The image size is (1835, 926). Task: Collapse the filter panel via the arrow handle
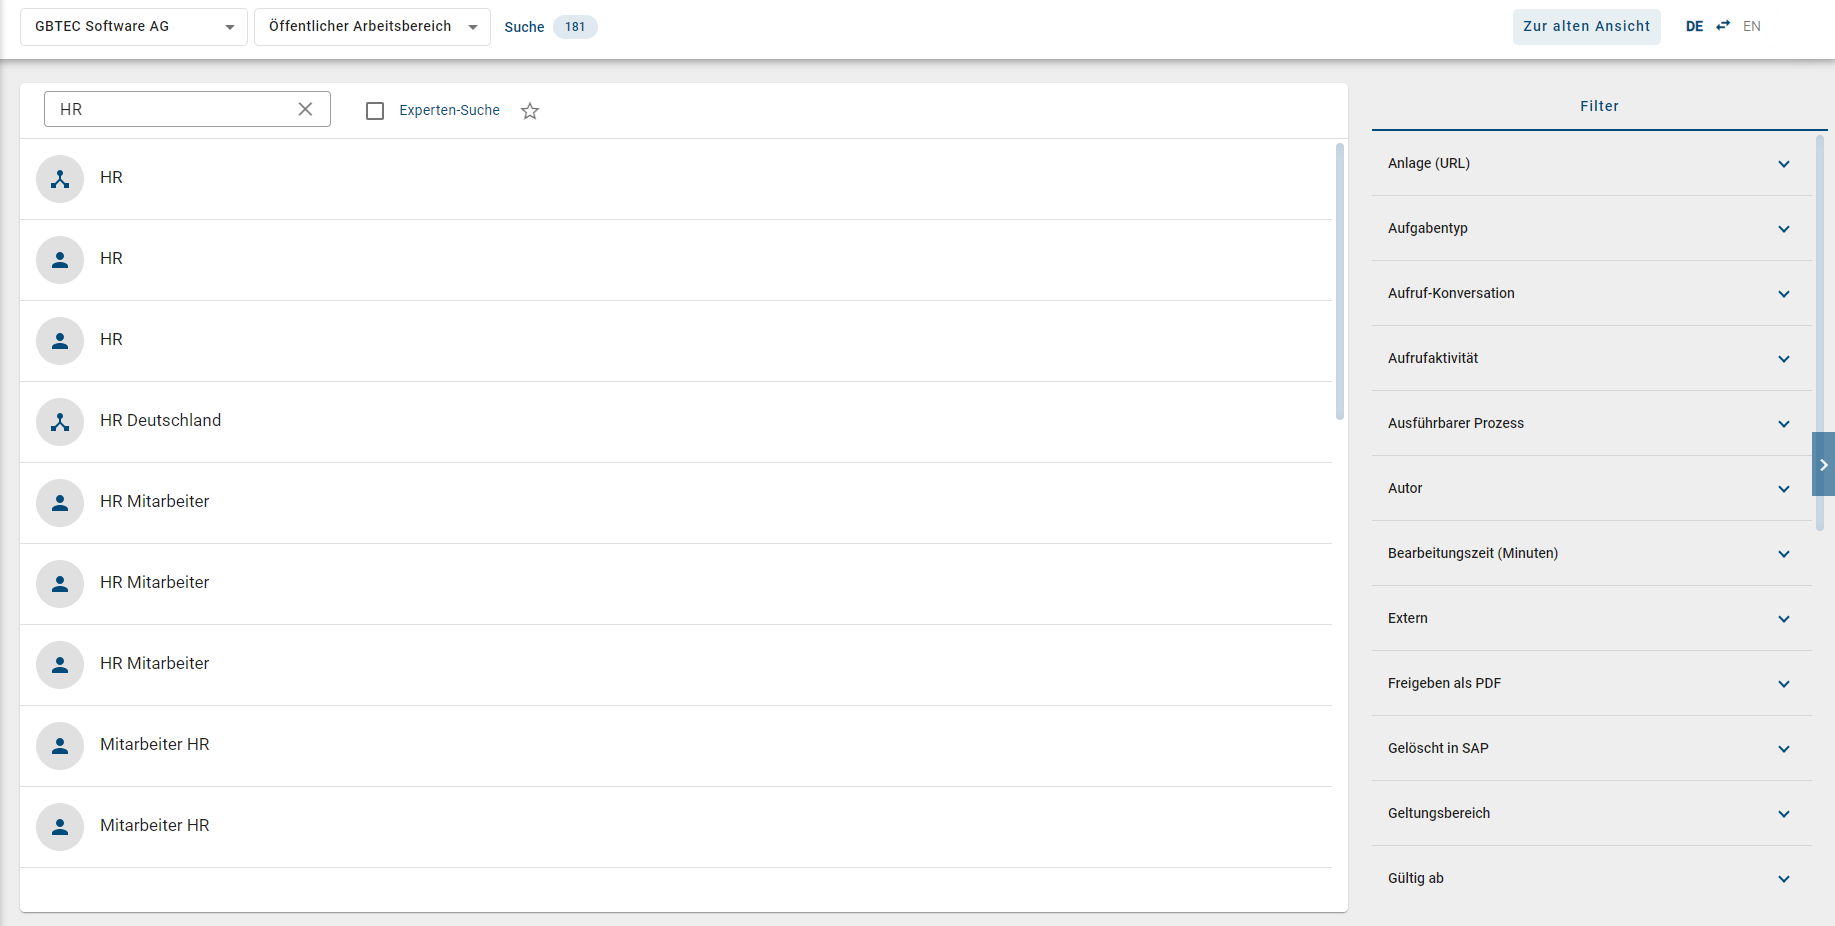(1823, 464)
